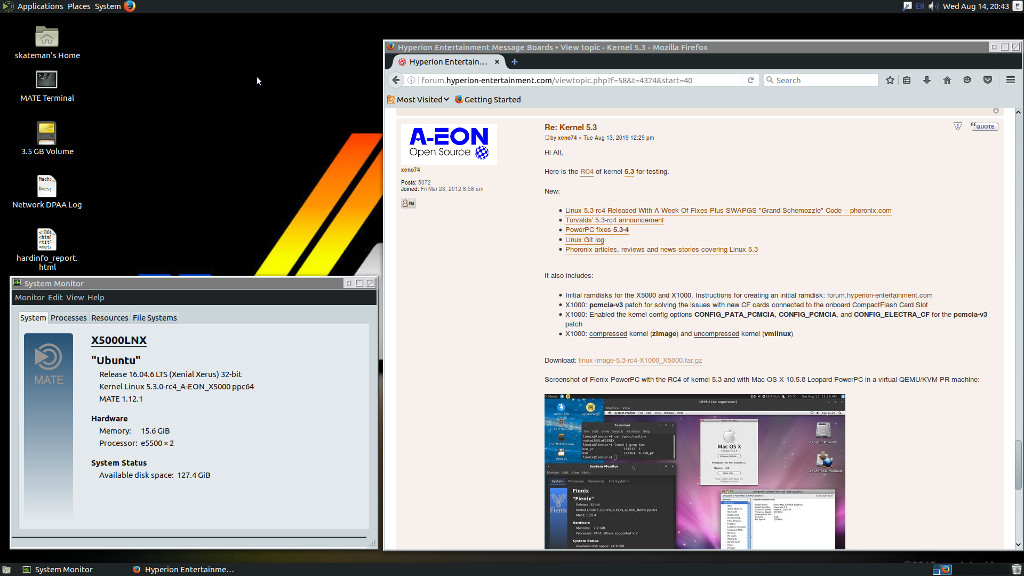This screenshot has height=576, width=1024.
Task: Click the EN keyboard layout indicator
Action: click(x=920, y=6)
